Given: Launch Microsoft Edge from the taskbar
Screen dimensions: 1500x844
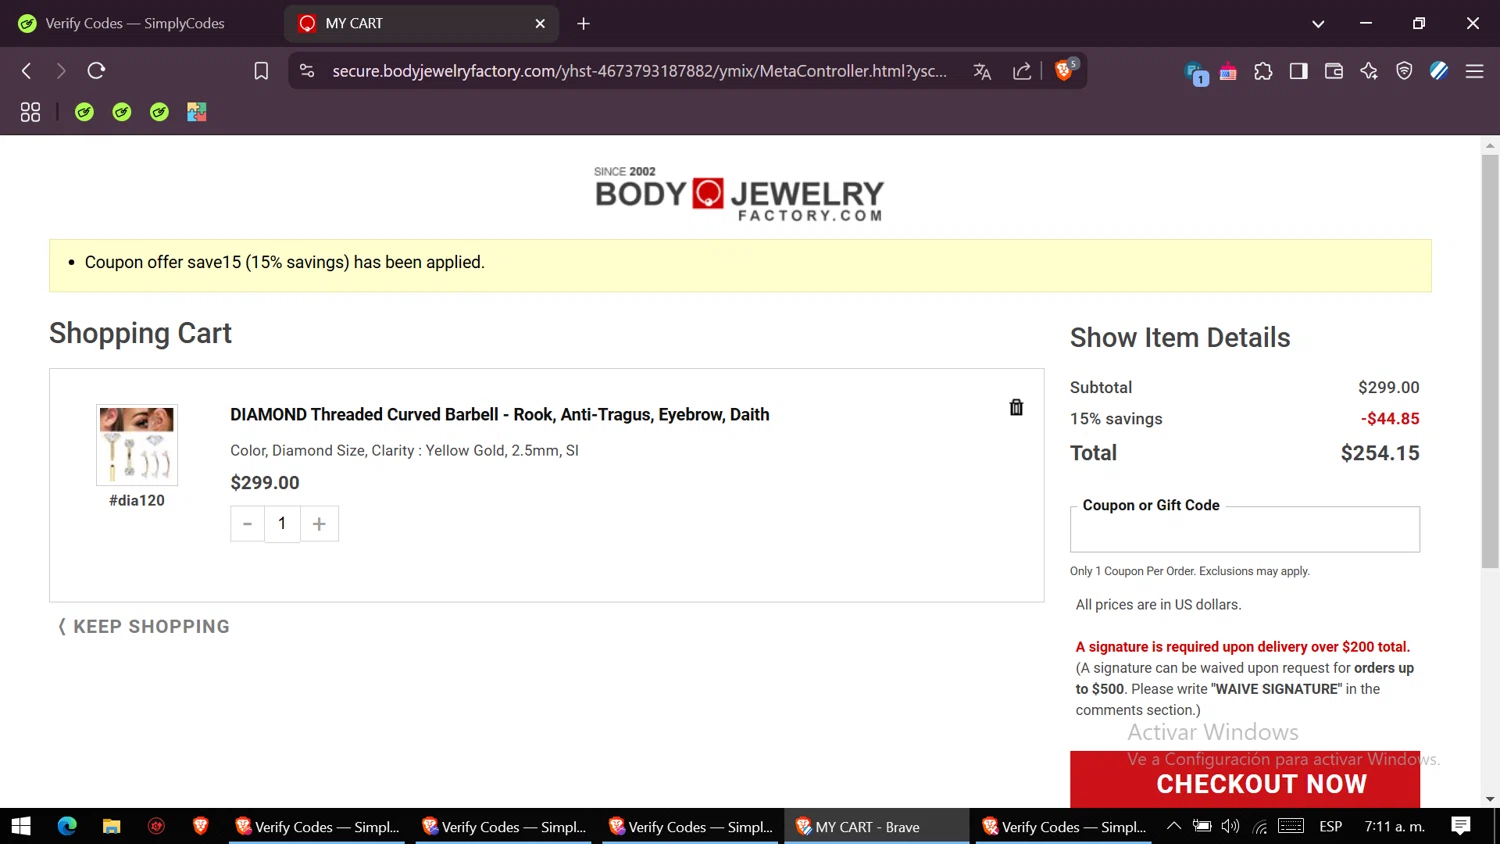Looking at the screenshot, I should (67, 826).
